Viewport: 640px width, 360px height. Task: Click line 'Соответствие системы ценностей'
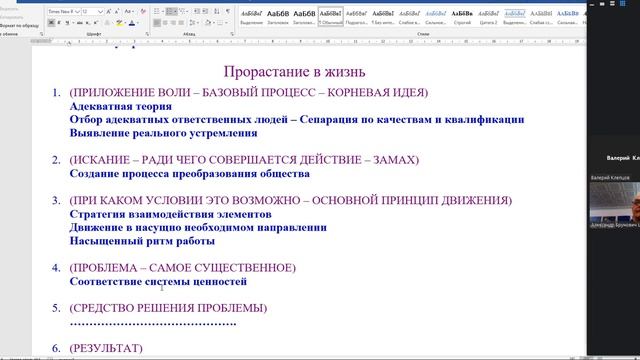(158, 281)
